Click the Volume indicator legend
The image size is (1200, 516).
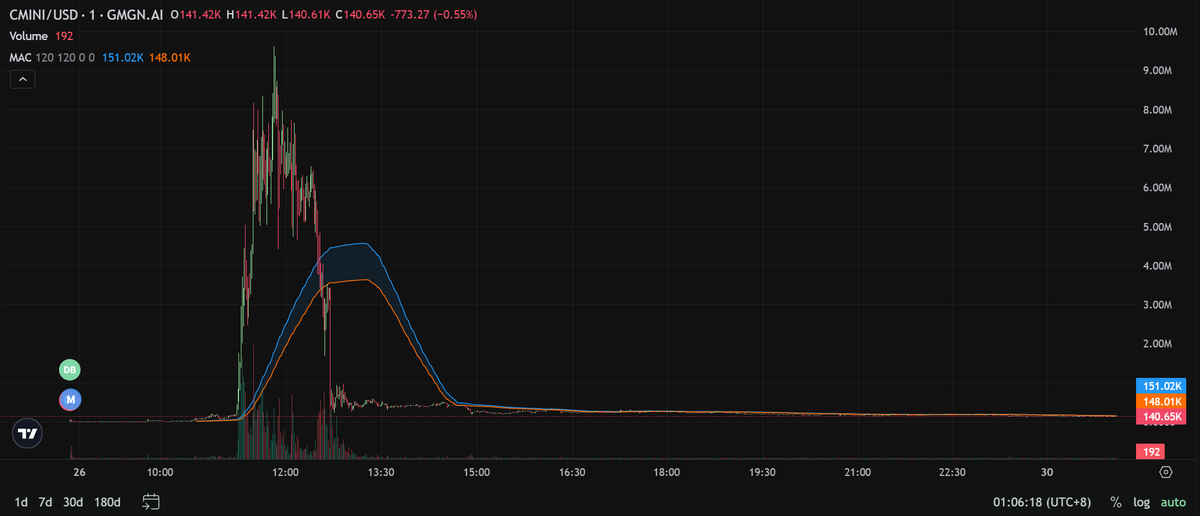[x=29, y=36]
